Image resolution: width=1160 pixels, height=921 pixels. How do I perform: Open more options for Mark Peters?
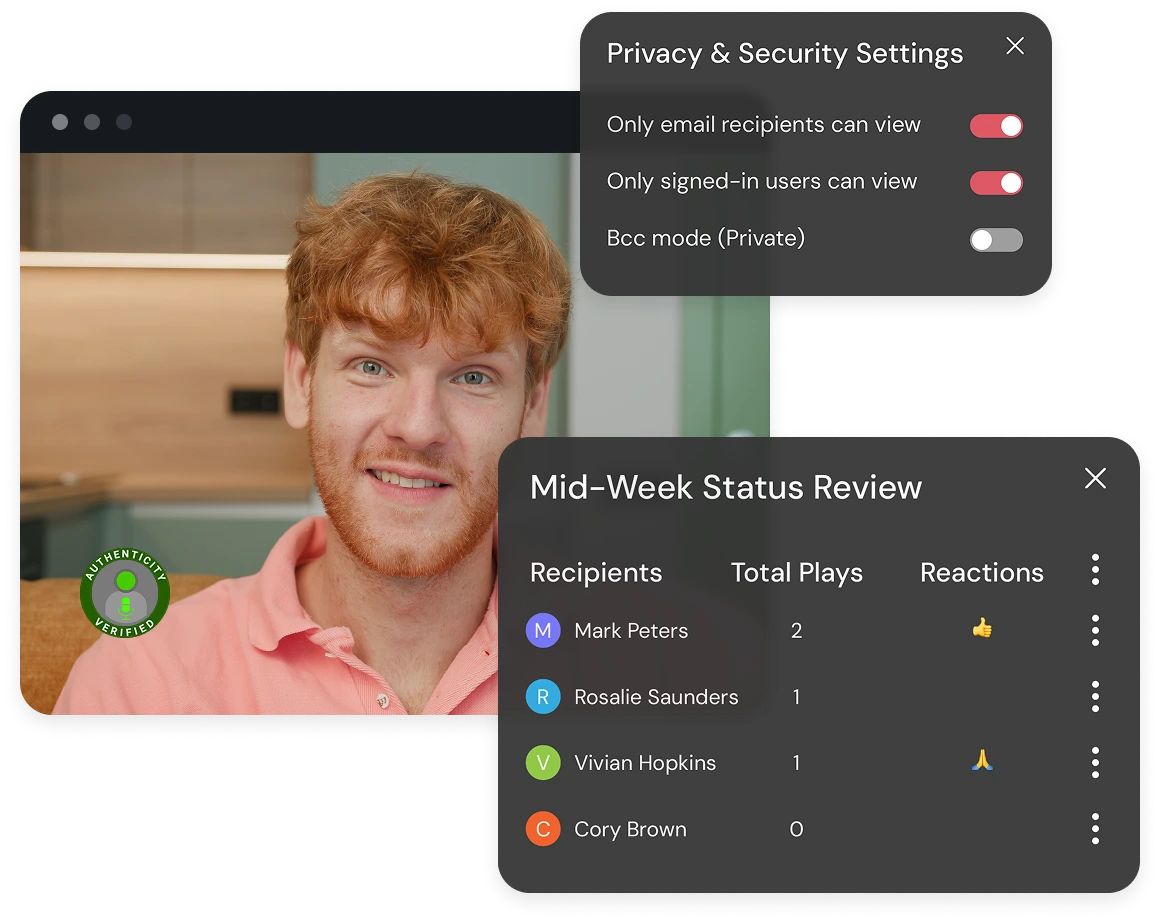tap(1095, 630)
